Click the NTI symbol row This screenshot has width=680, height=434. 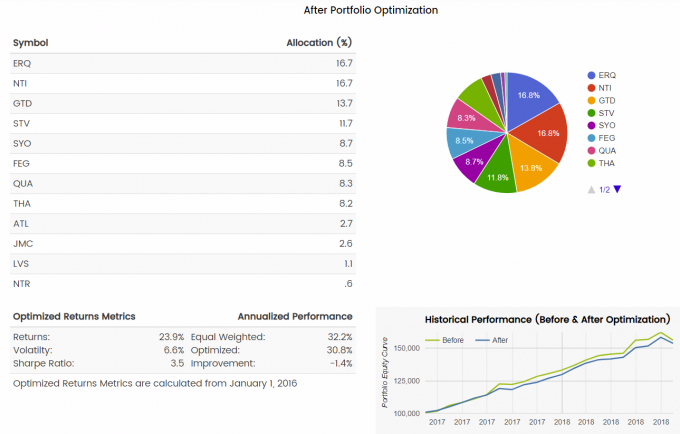click(183, 83)
